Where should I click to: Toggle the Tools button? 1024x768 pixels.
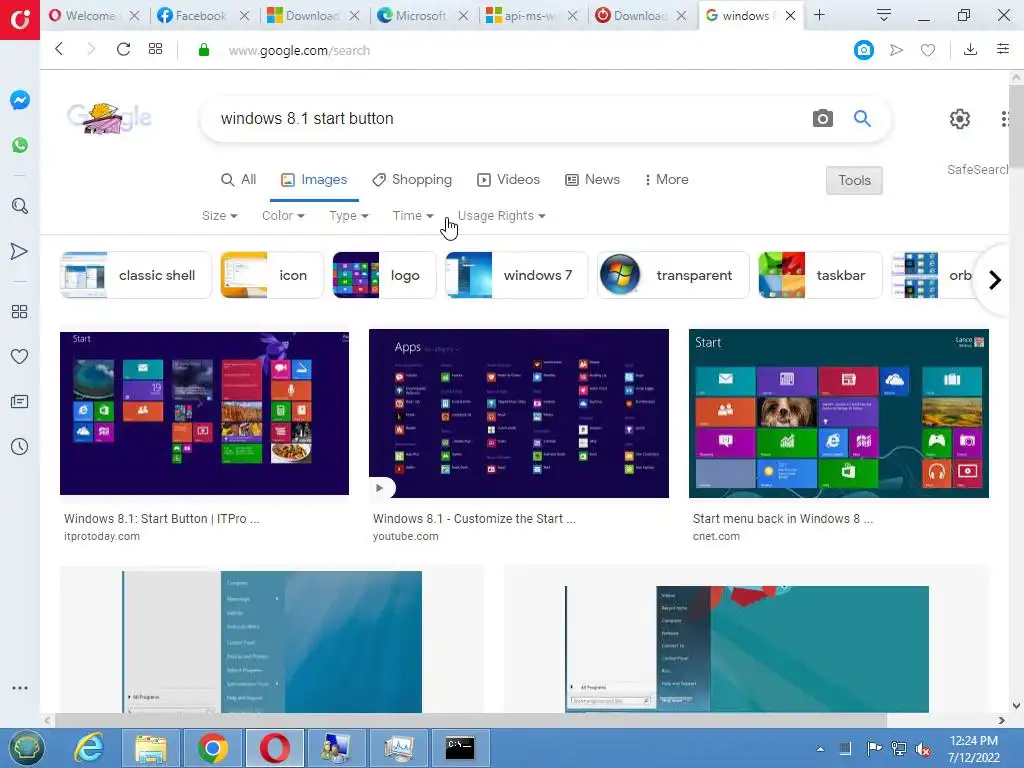854,180
